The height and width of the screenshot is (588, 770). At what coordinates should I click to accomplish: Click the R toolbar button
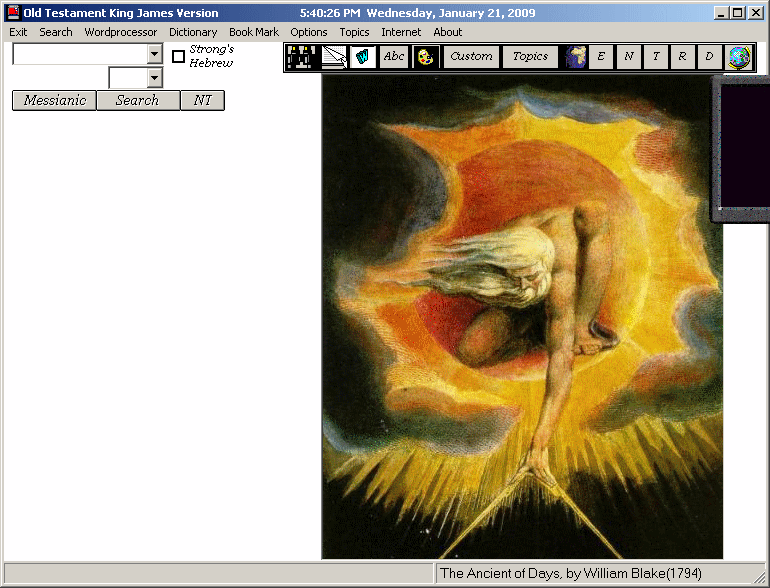pyautogui.click(x=682, y=57)
